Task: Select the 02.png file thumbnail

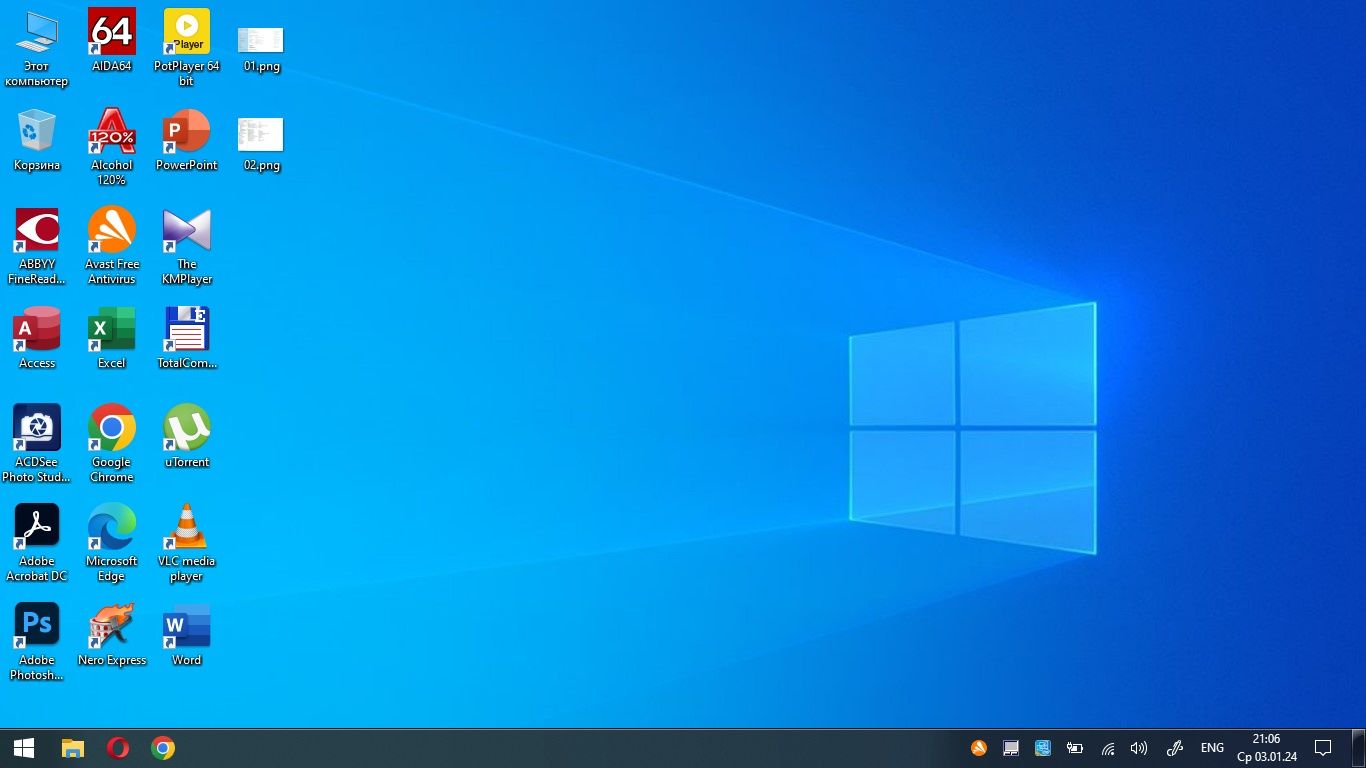Action: click(x=261, y=145)
